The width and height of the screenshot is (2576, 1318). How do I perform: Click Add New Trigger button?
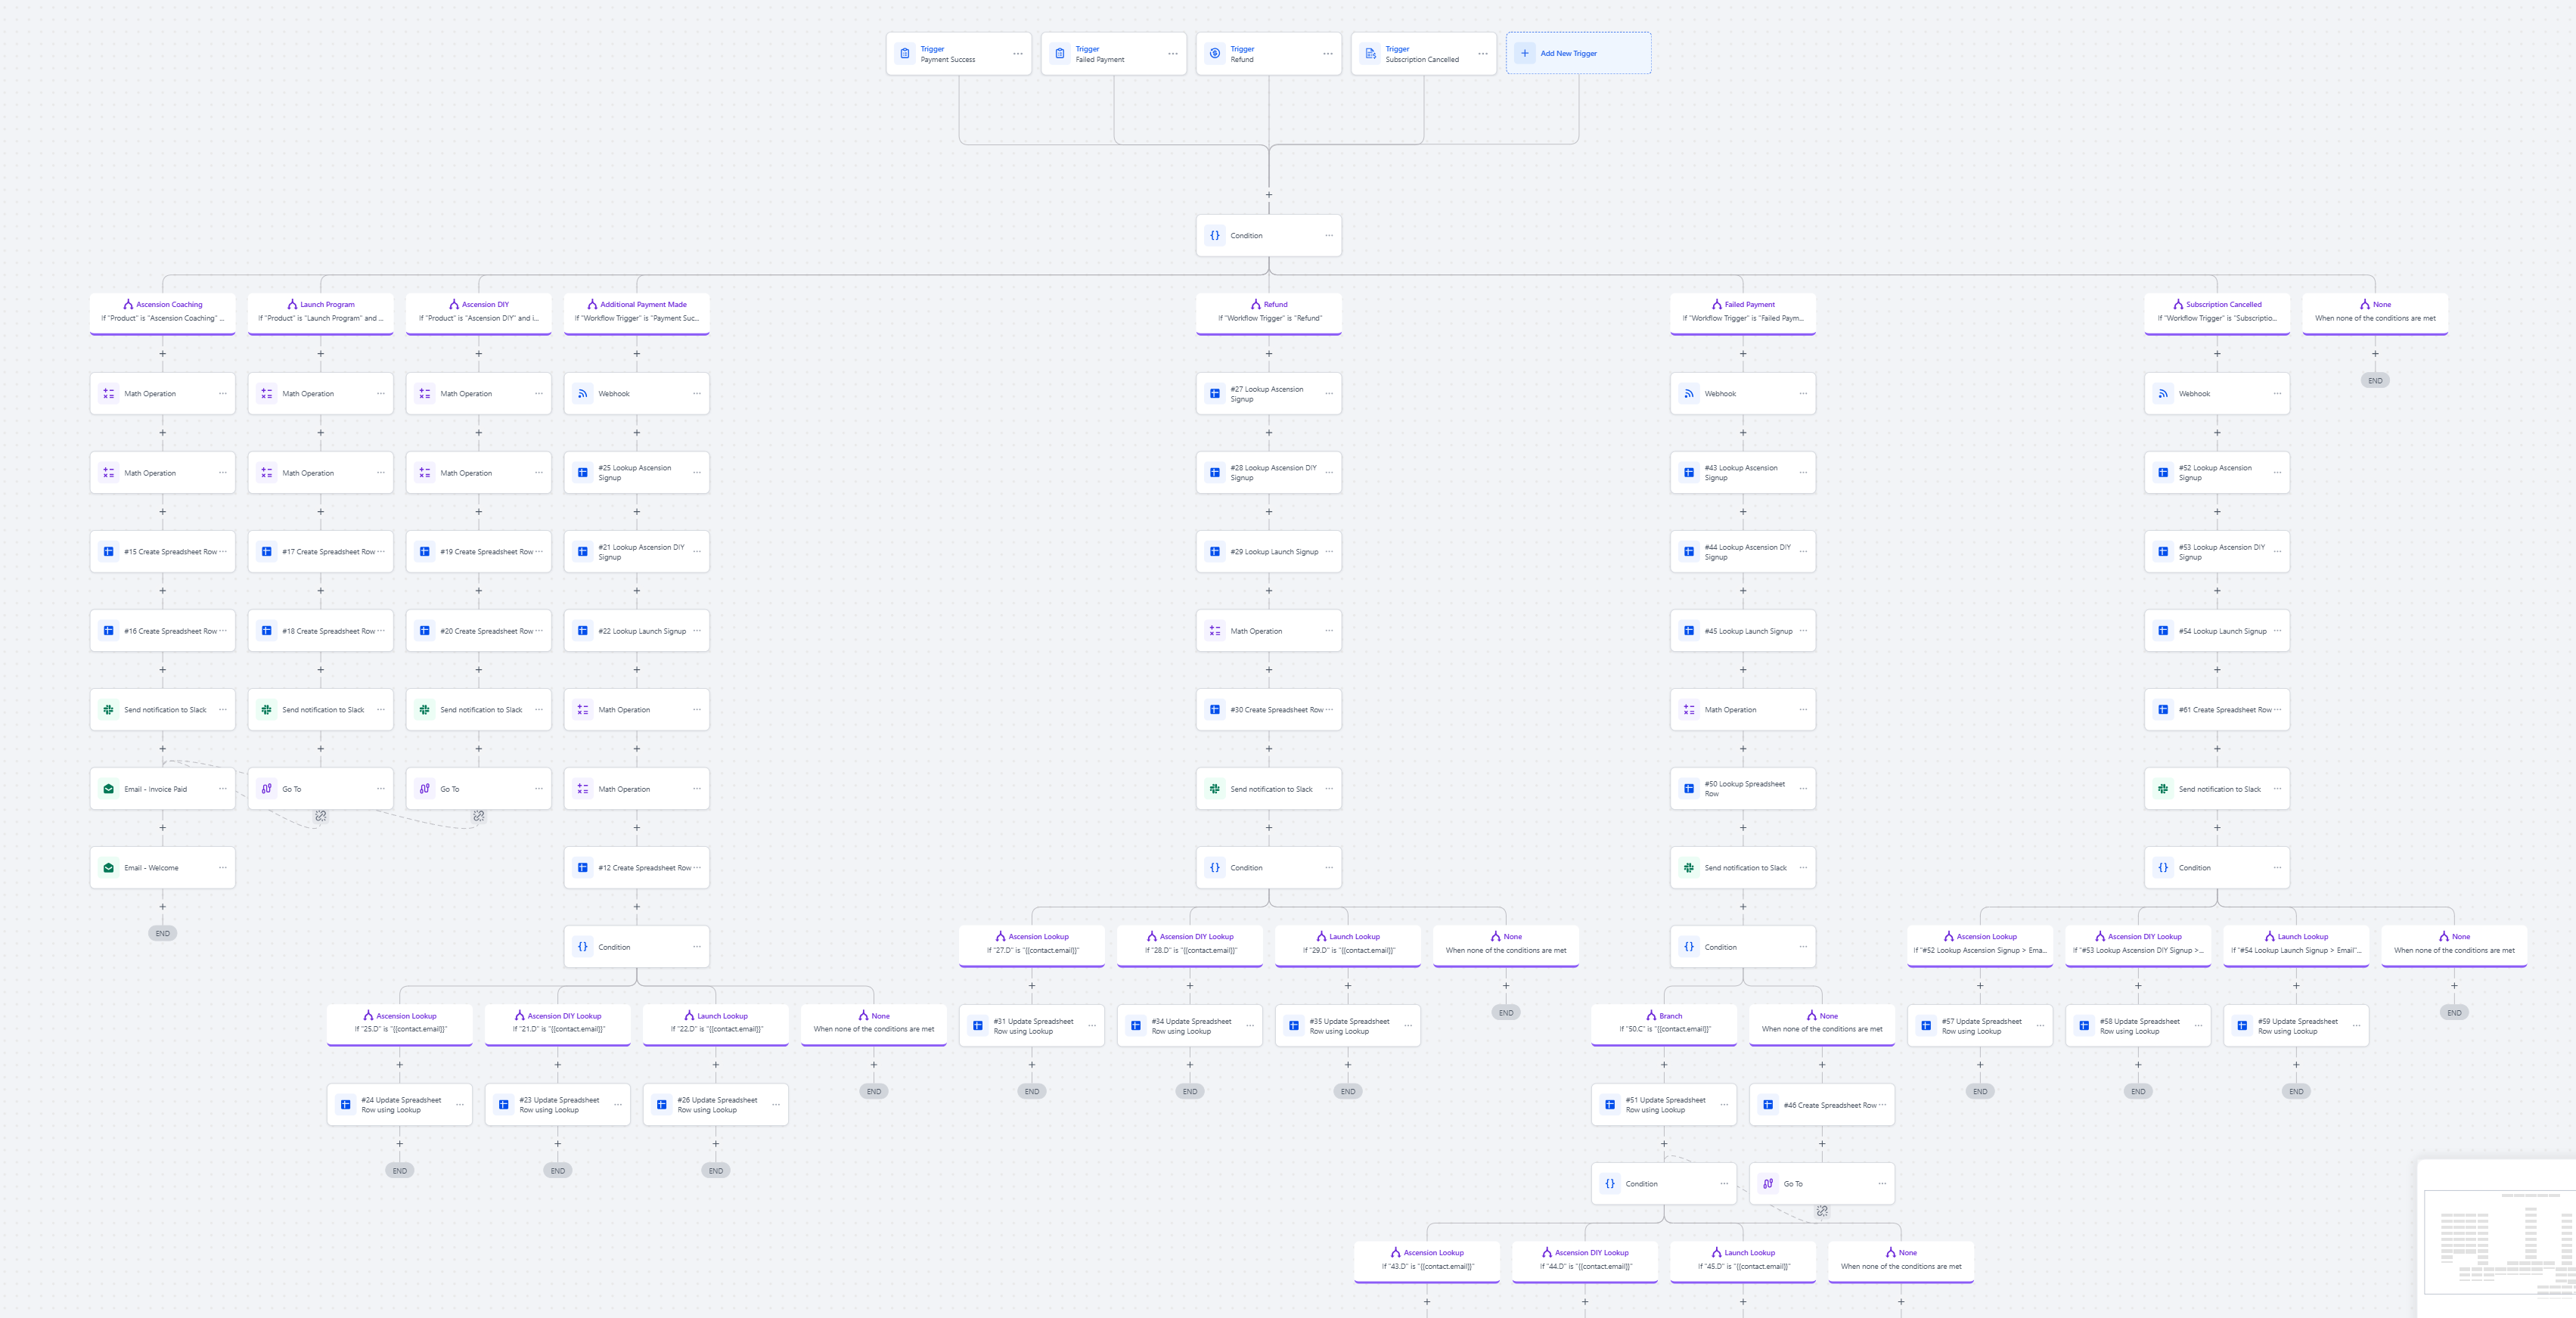click(x=1578, y=54)
